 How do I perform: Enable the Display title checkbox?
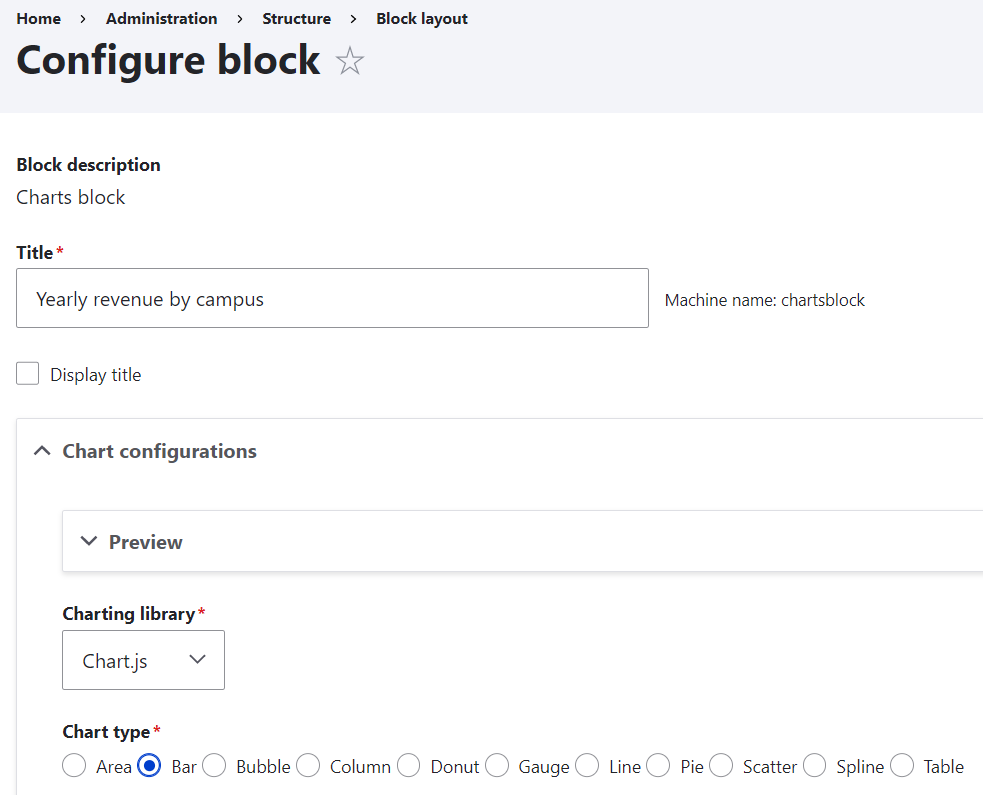pos(27,373)
